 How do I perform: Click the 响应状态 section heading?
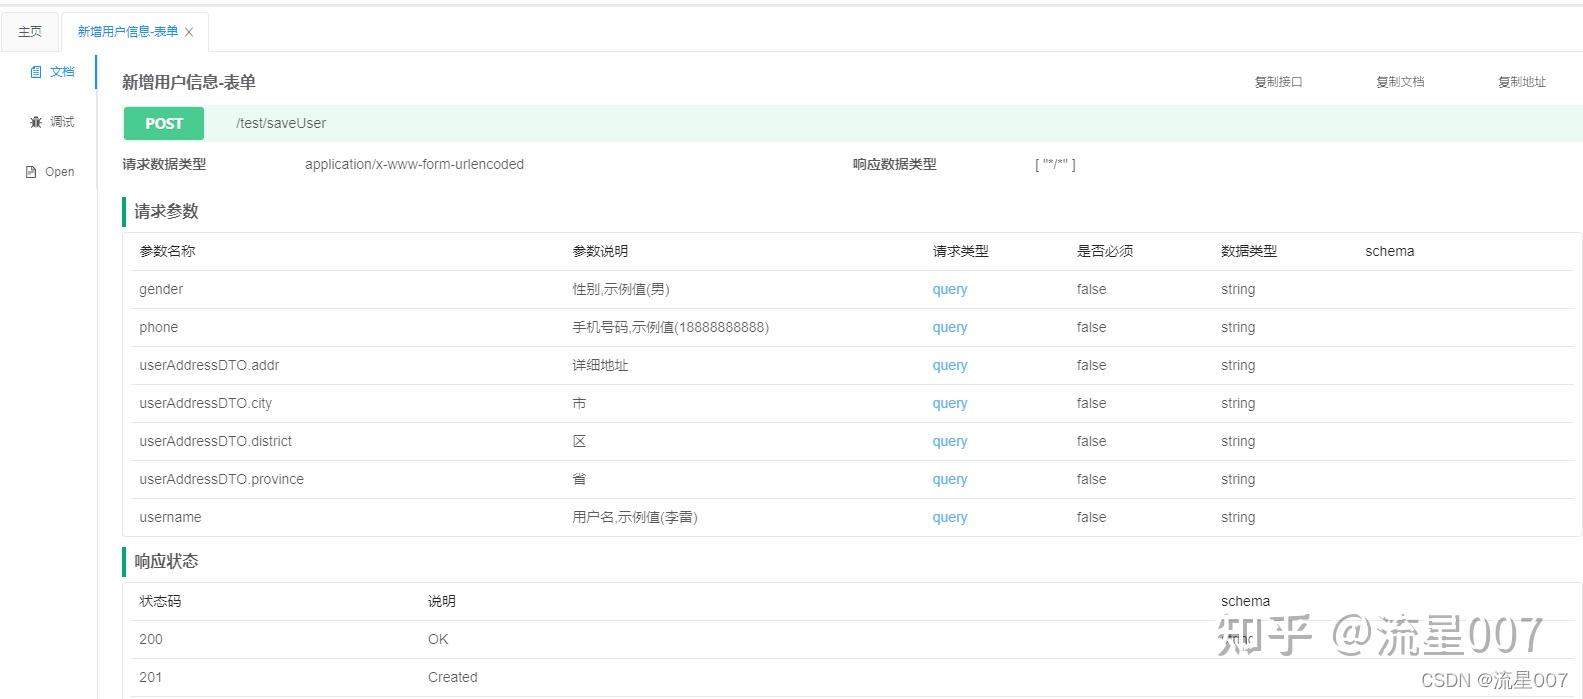[166, 561]
